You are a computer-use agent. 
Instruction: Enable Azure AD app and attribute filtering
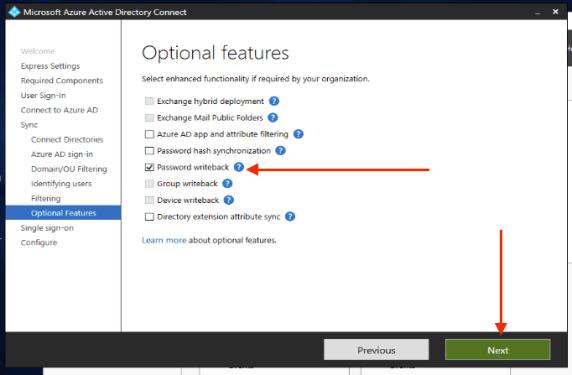coord(149,134)
